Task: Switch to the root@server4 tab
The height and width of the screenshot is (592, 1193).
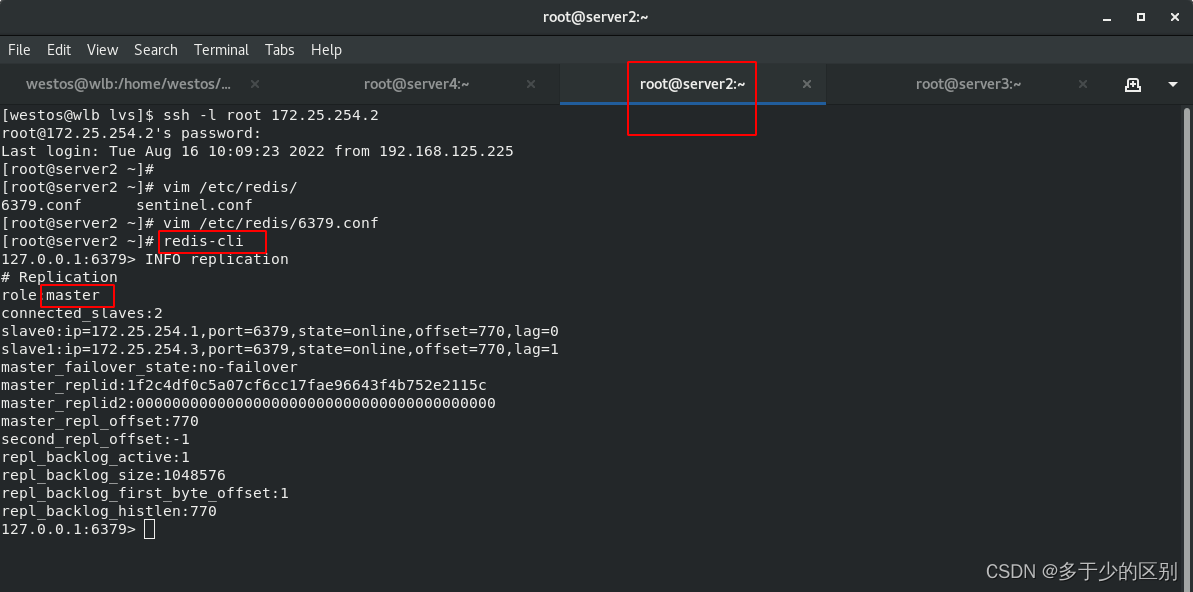Action: (416, 84)
